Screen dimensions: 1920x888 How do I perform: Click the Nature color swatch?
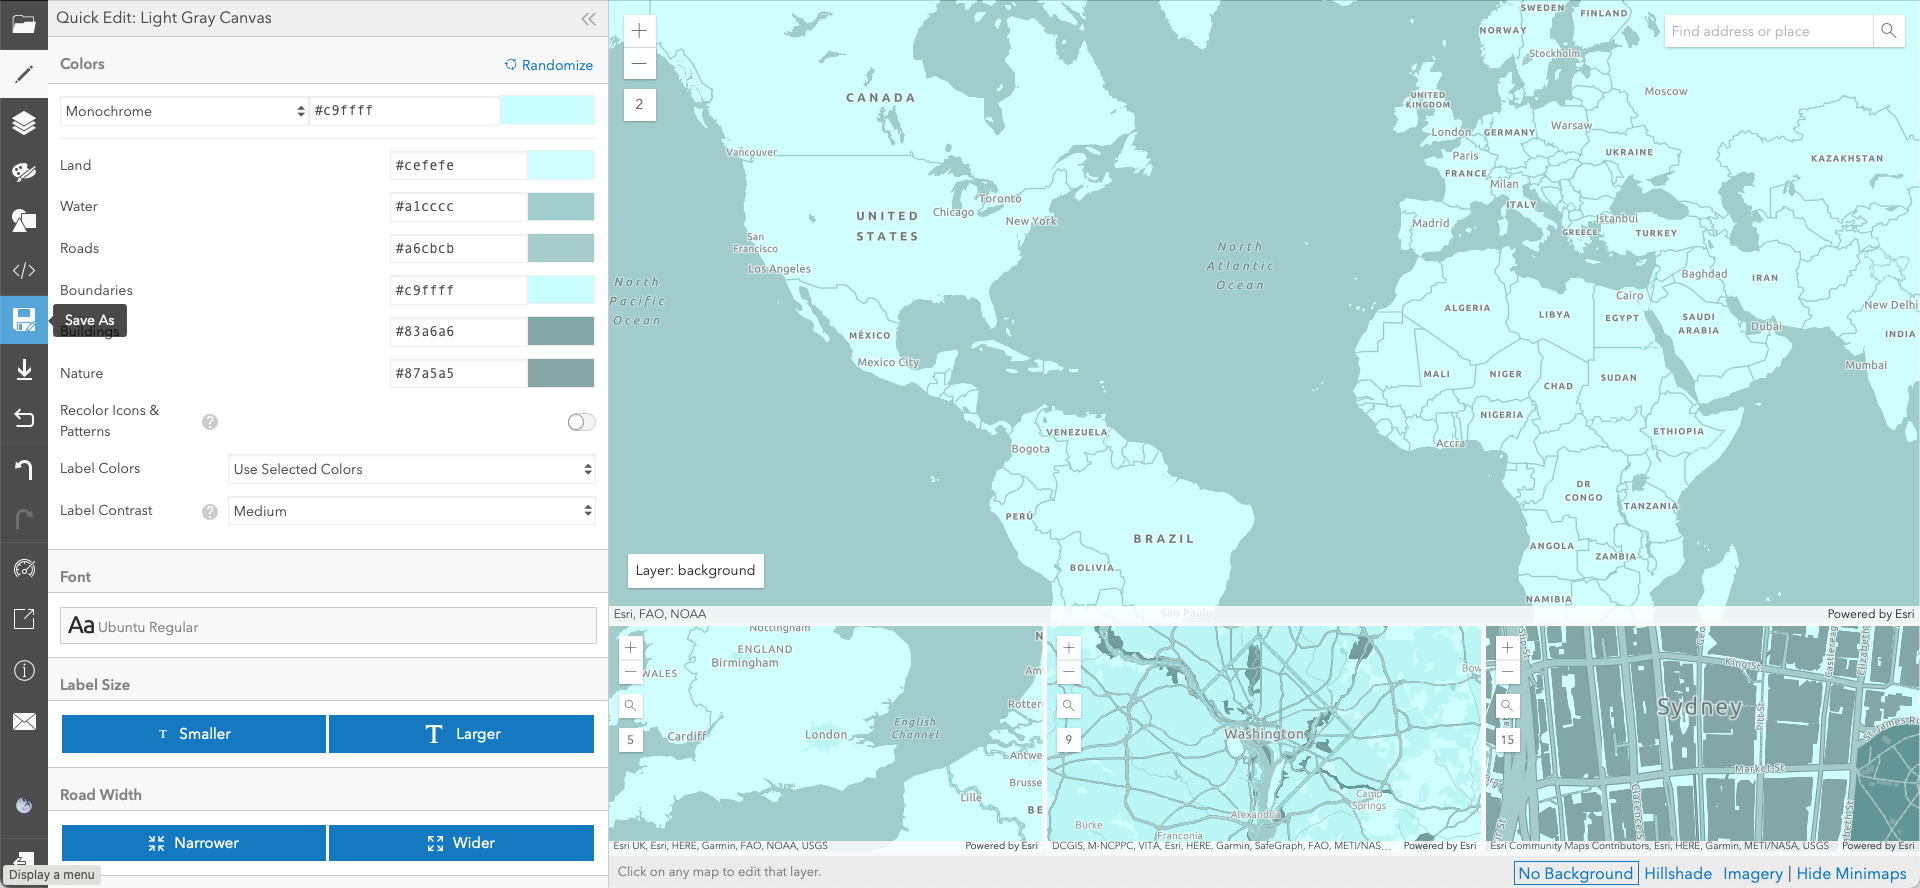[561, 373]
